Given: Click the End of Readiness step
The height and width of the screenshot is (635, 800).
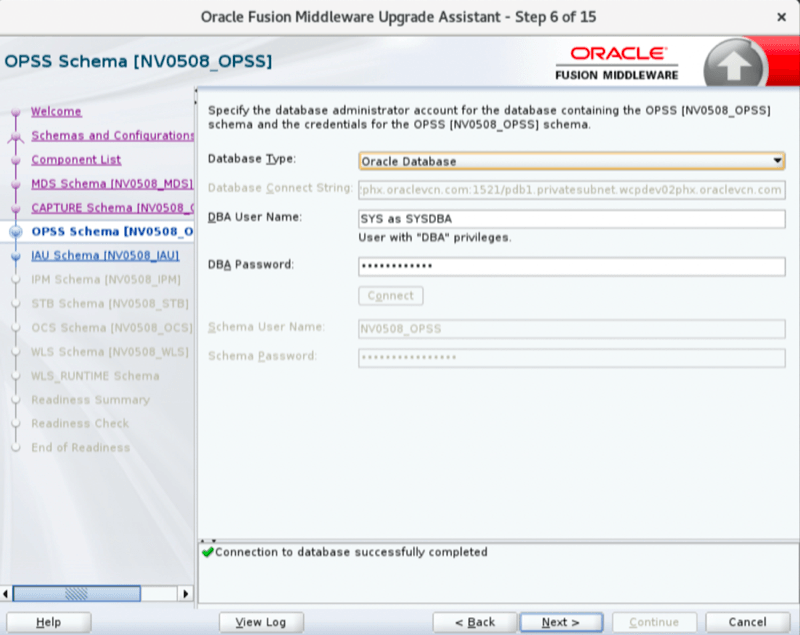Looking at the screenshot, I should 81,447.
